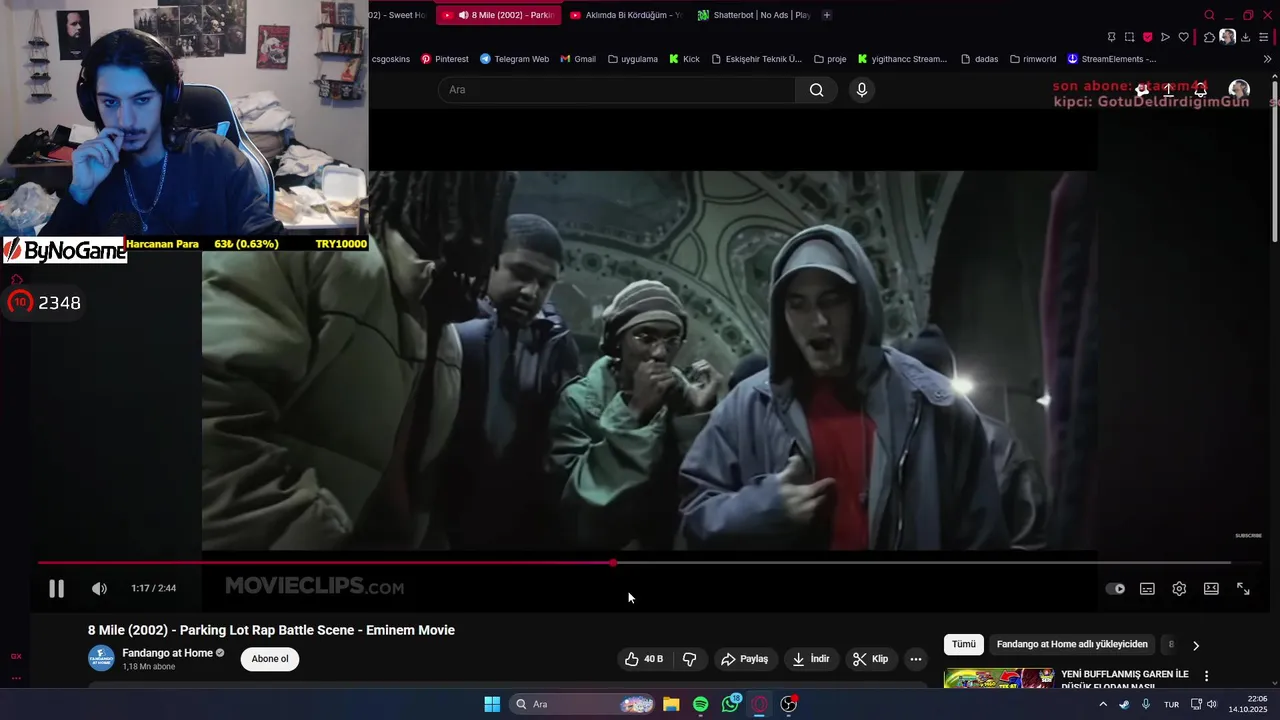Open browser extensions puzzle icon
Screen dimensions: 1280x720
click(1209, 37)
